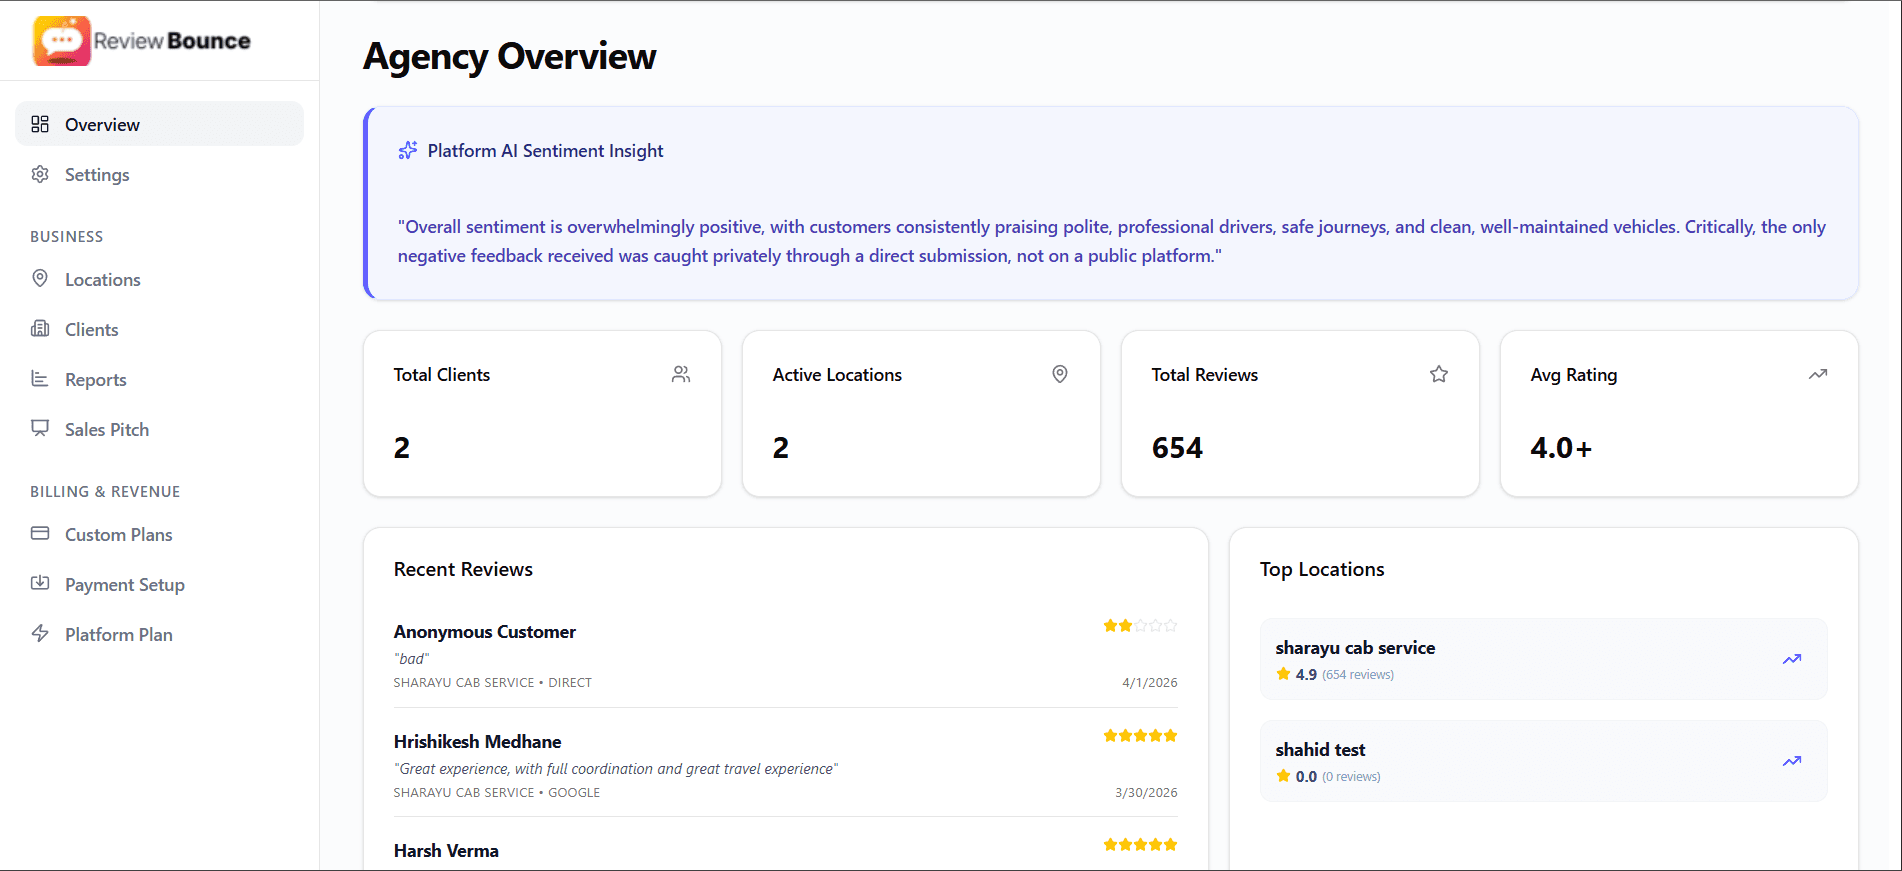This screenshot has height=871, width=1902.
Task: Click the Overview grid icon in sidebar
Action: pyautogui.click(x=40, y=124)
